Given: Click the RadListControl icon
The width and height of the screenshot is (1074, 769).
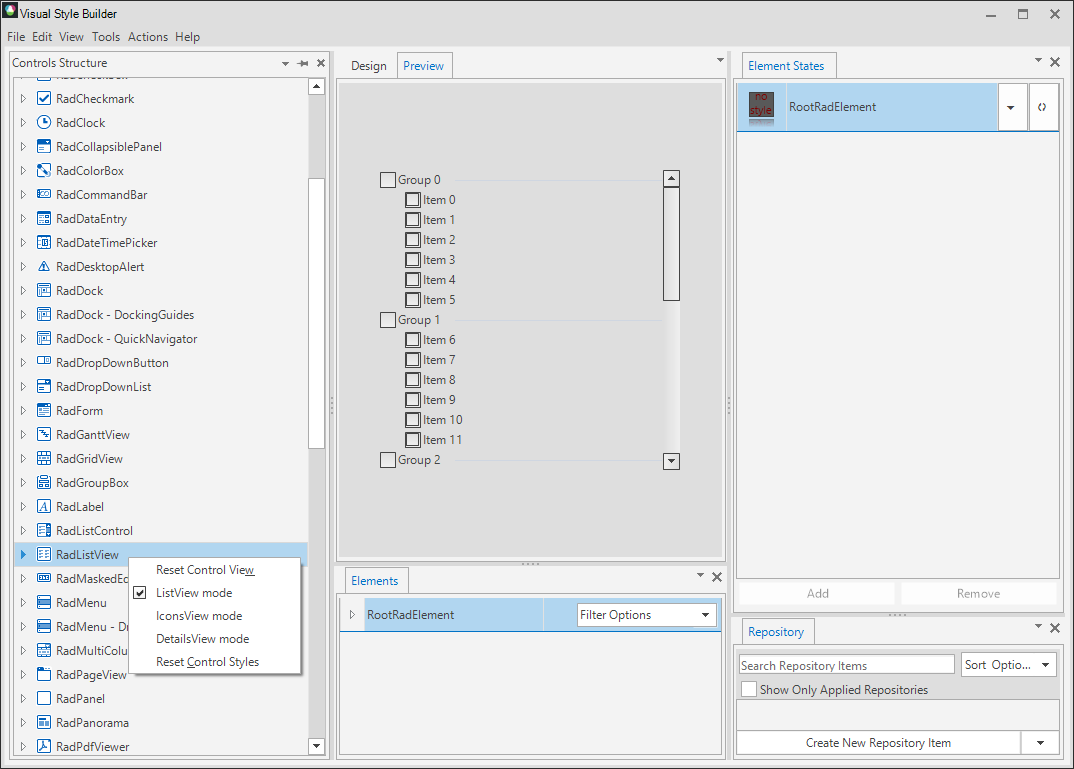Looking at the screenshot, I should coord(44,530).
